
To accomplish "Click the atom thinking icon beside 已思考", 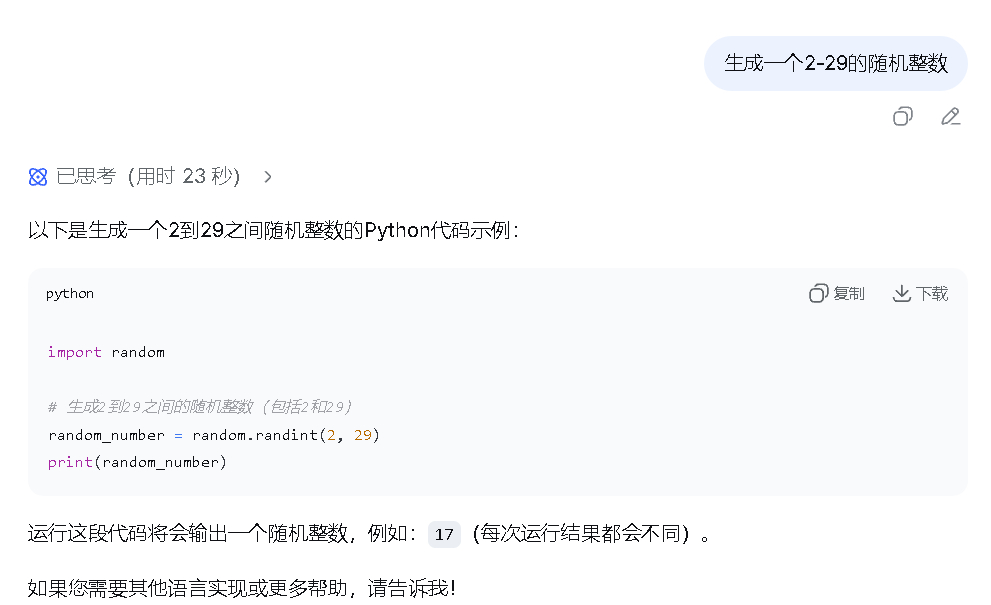I will pyautogui.click(x=38, y=177).
